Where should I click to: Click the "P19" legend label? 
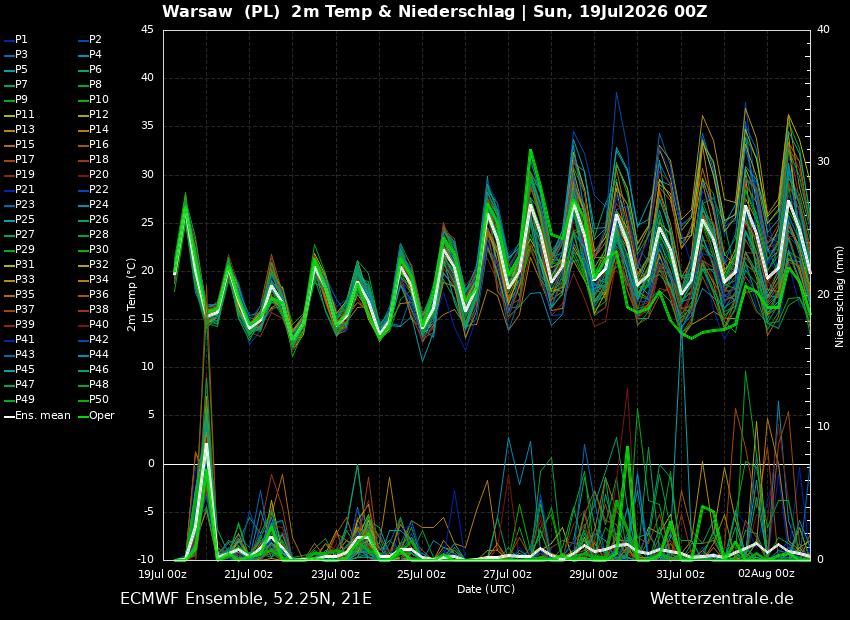(25, 174)
